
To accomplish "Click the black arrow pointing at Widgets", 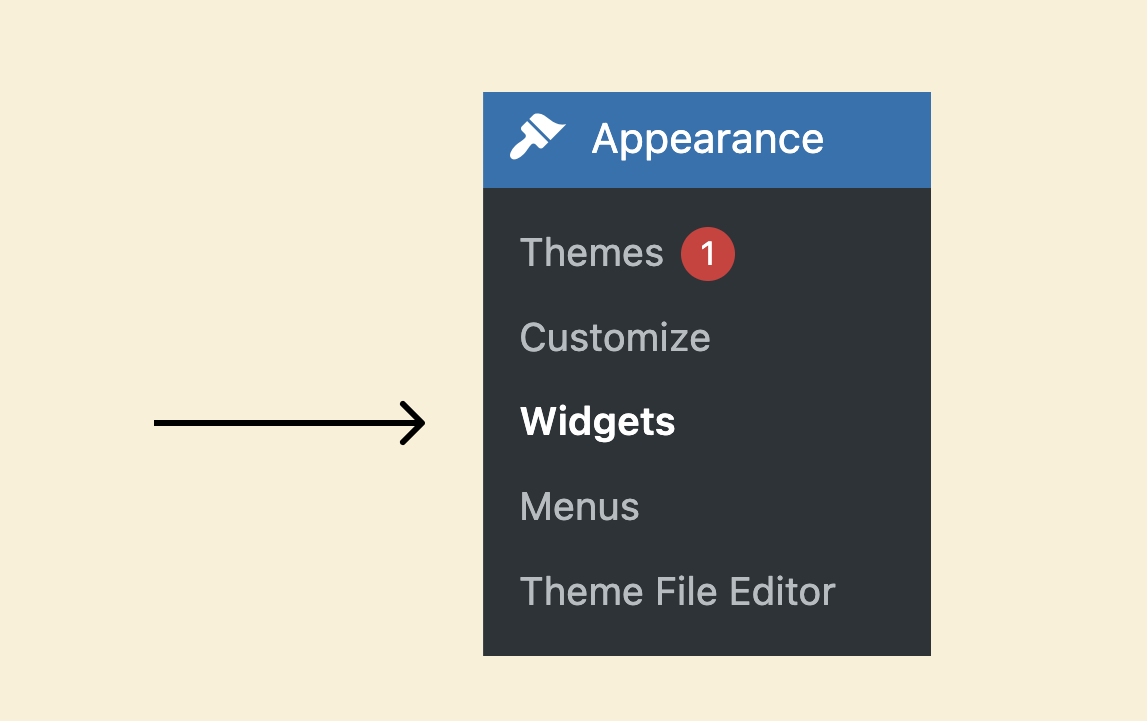I will (290, 423).
